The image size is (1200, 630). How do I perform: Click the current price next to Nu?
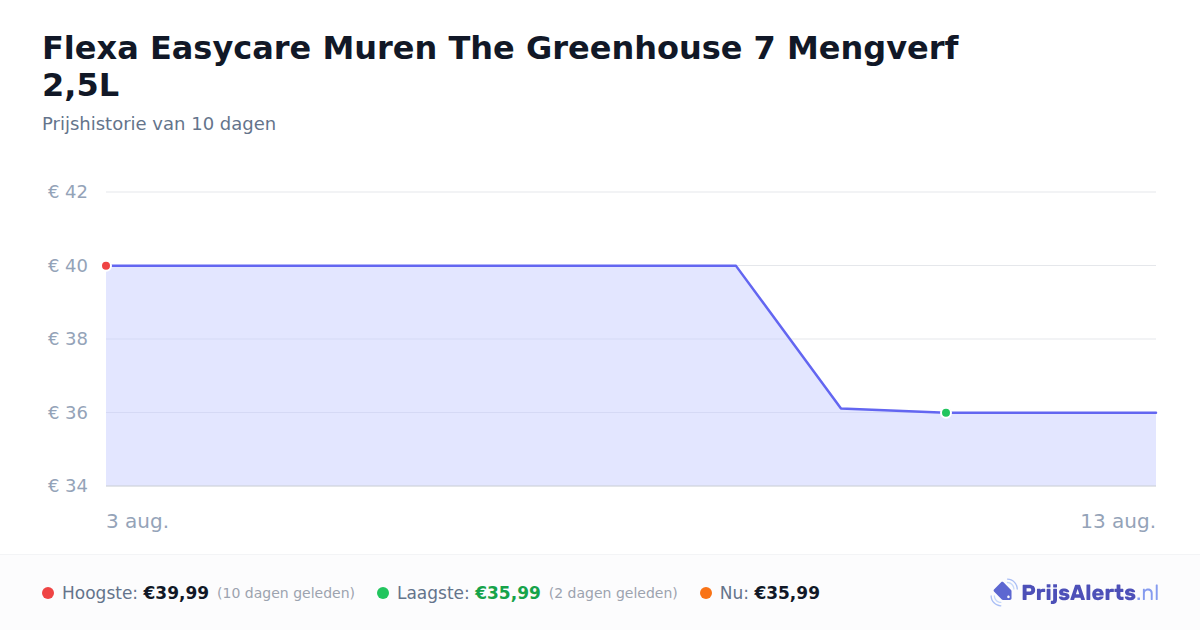point(787,593)
